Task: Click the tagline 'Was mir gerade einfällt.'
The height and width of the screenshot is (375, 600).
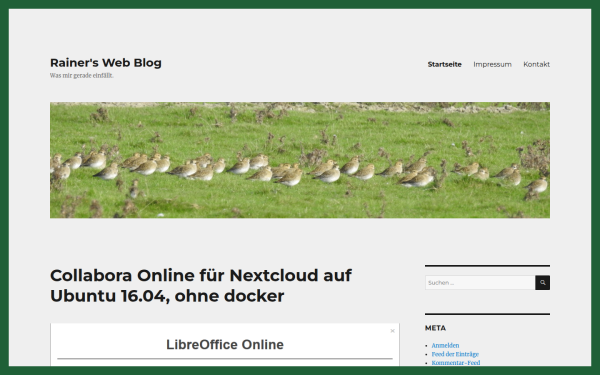Action: [82, 76]
